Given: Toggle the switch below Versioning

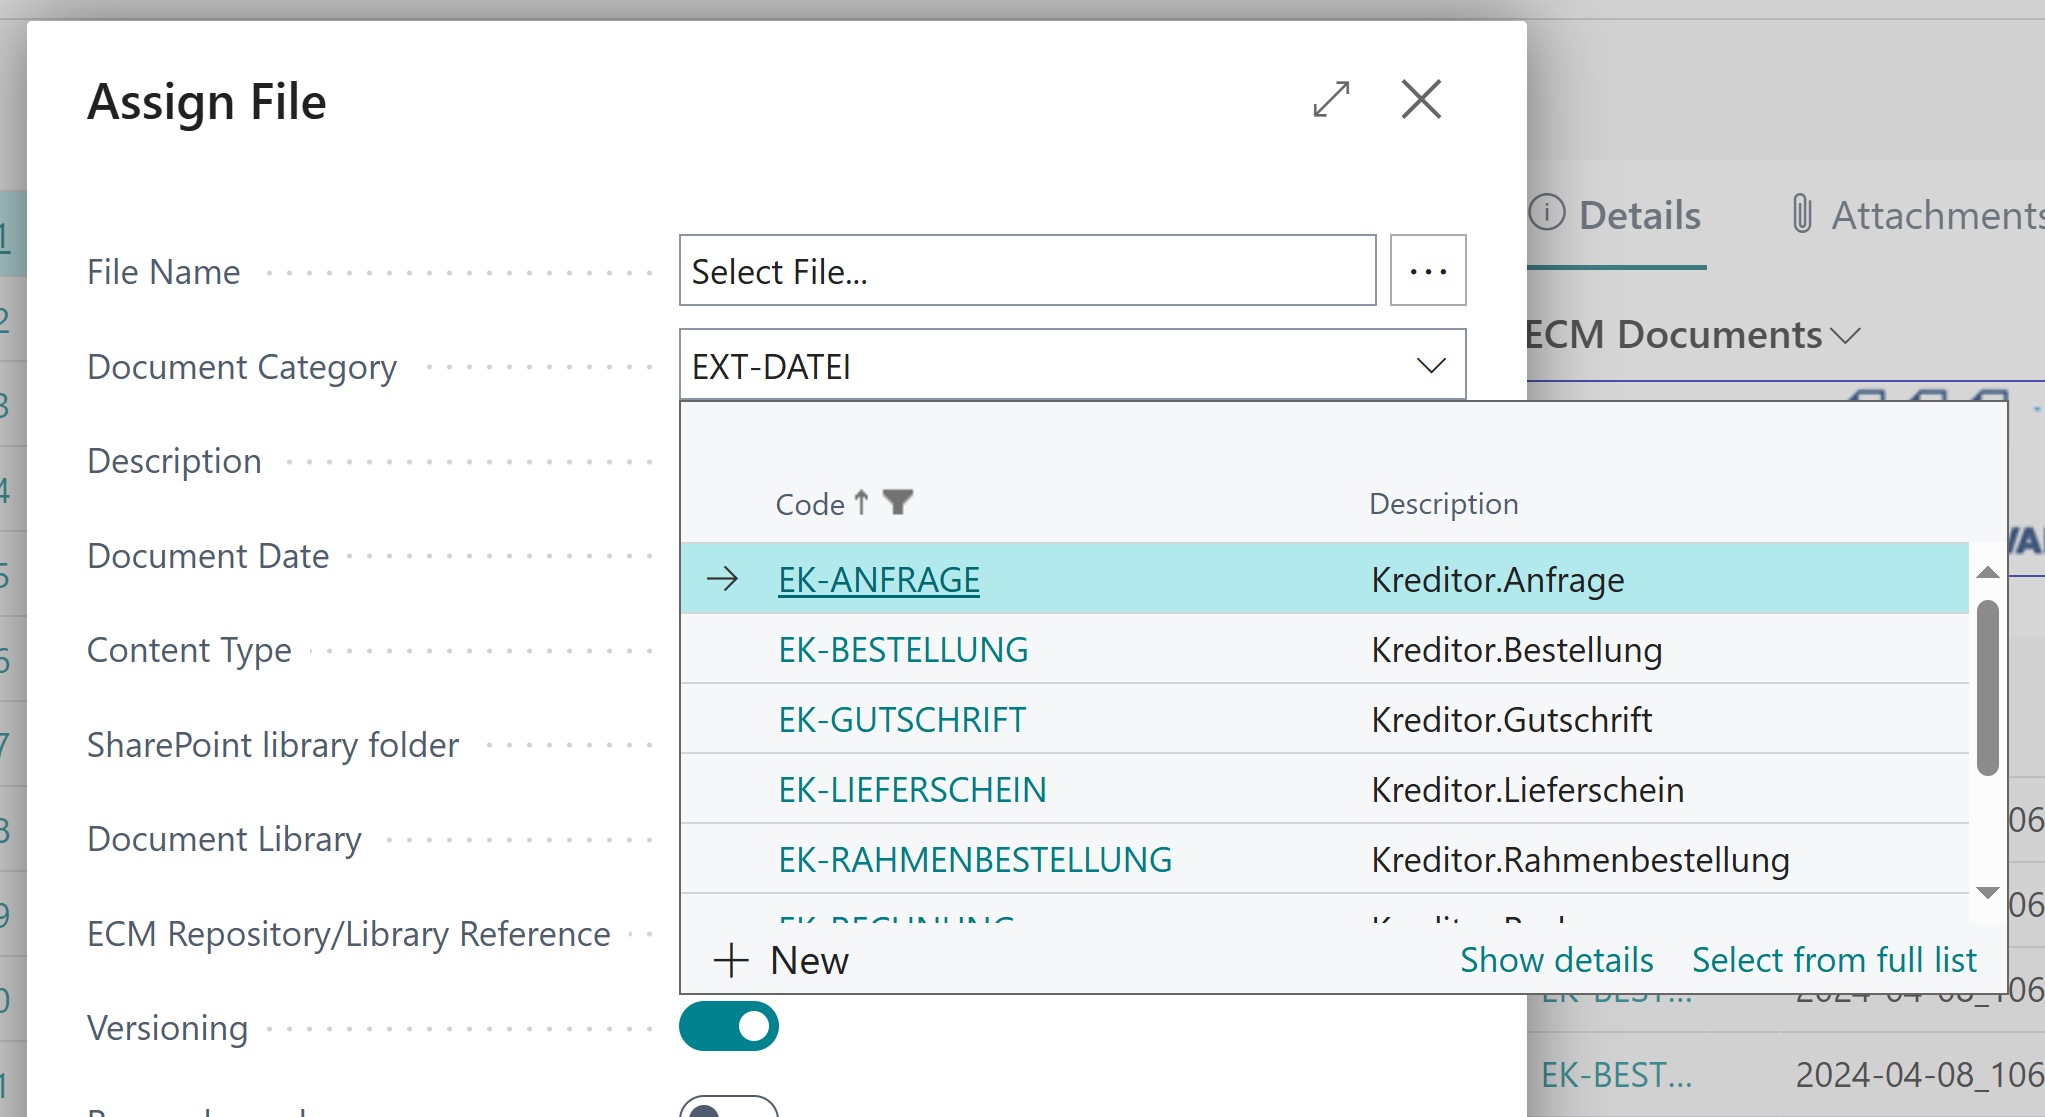Looking at the screenshot, I should [729, 1108].
